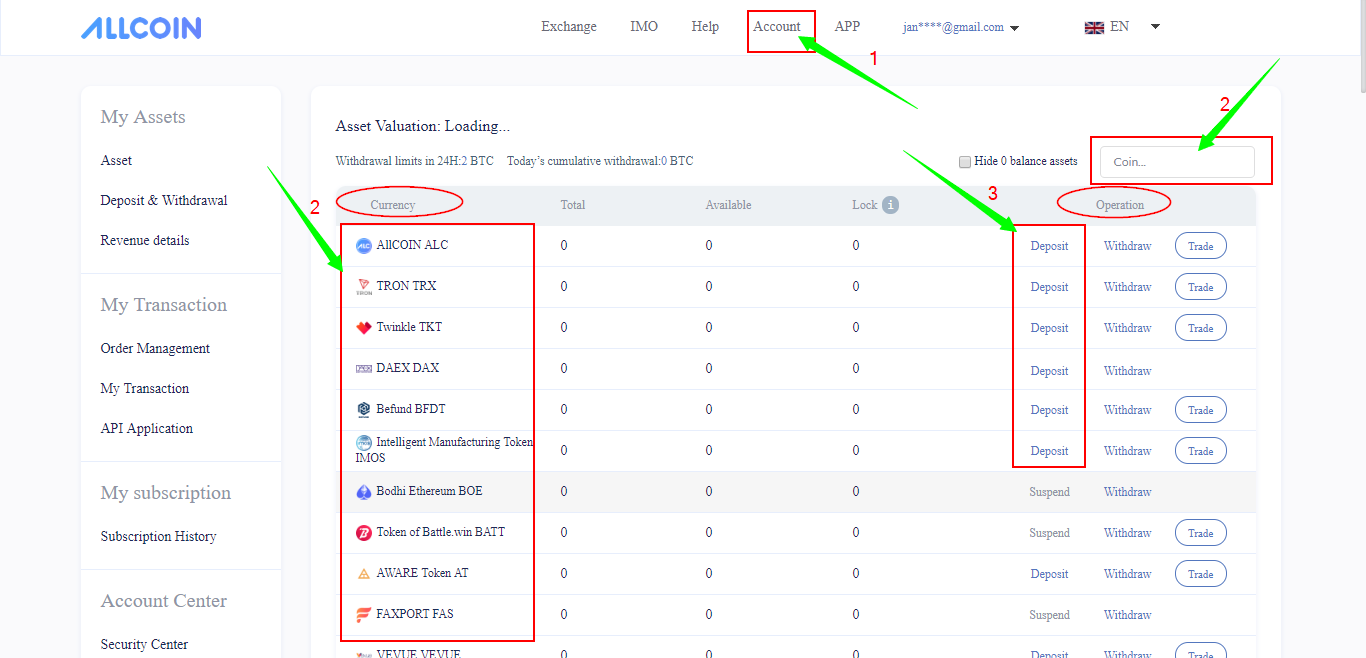The image size is (1366, 658).
Task: Click the Total column header
Action: [x=573, y=205]
